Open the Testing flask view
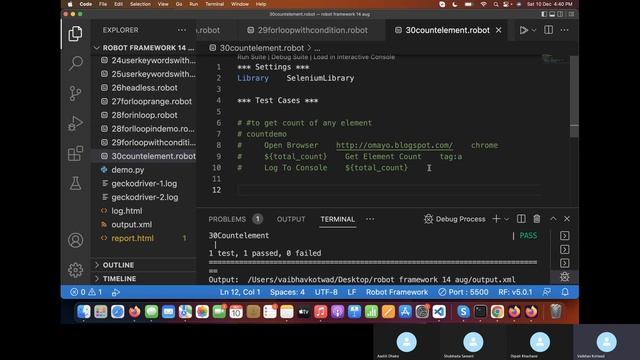The height and width of the screenshot is (360, 640). [75, 183]
